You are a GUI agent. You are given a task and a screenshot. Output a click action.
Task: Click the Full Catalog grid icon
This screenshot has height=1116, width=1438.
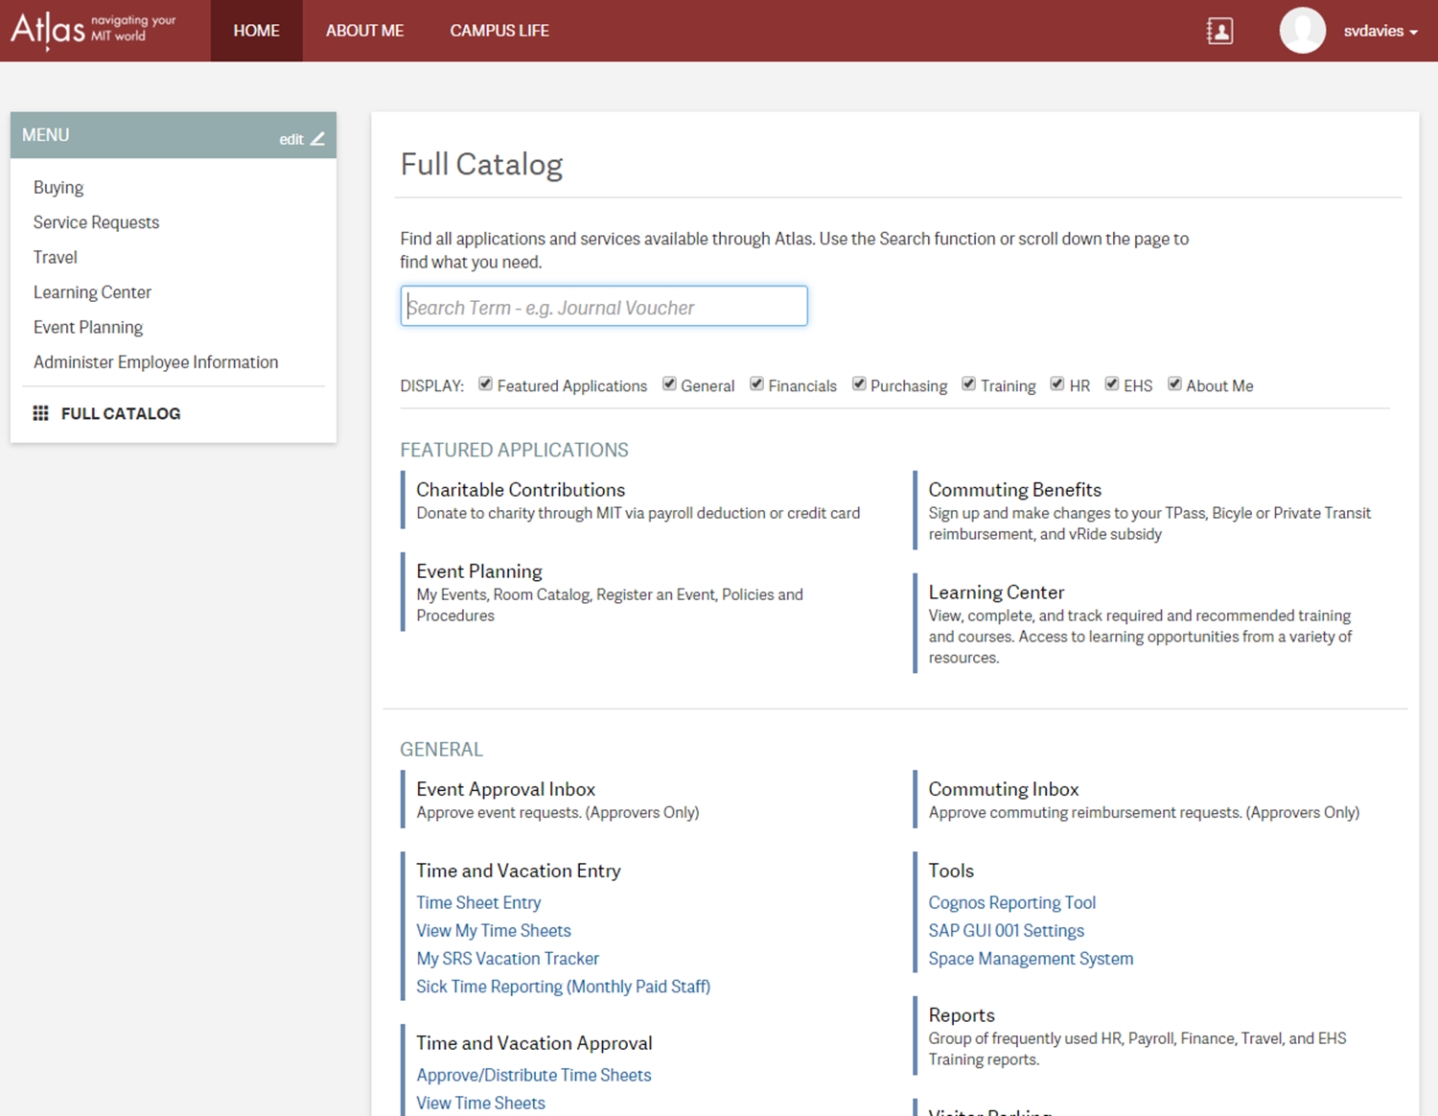[41, 413]
